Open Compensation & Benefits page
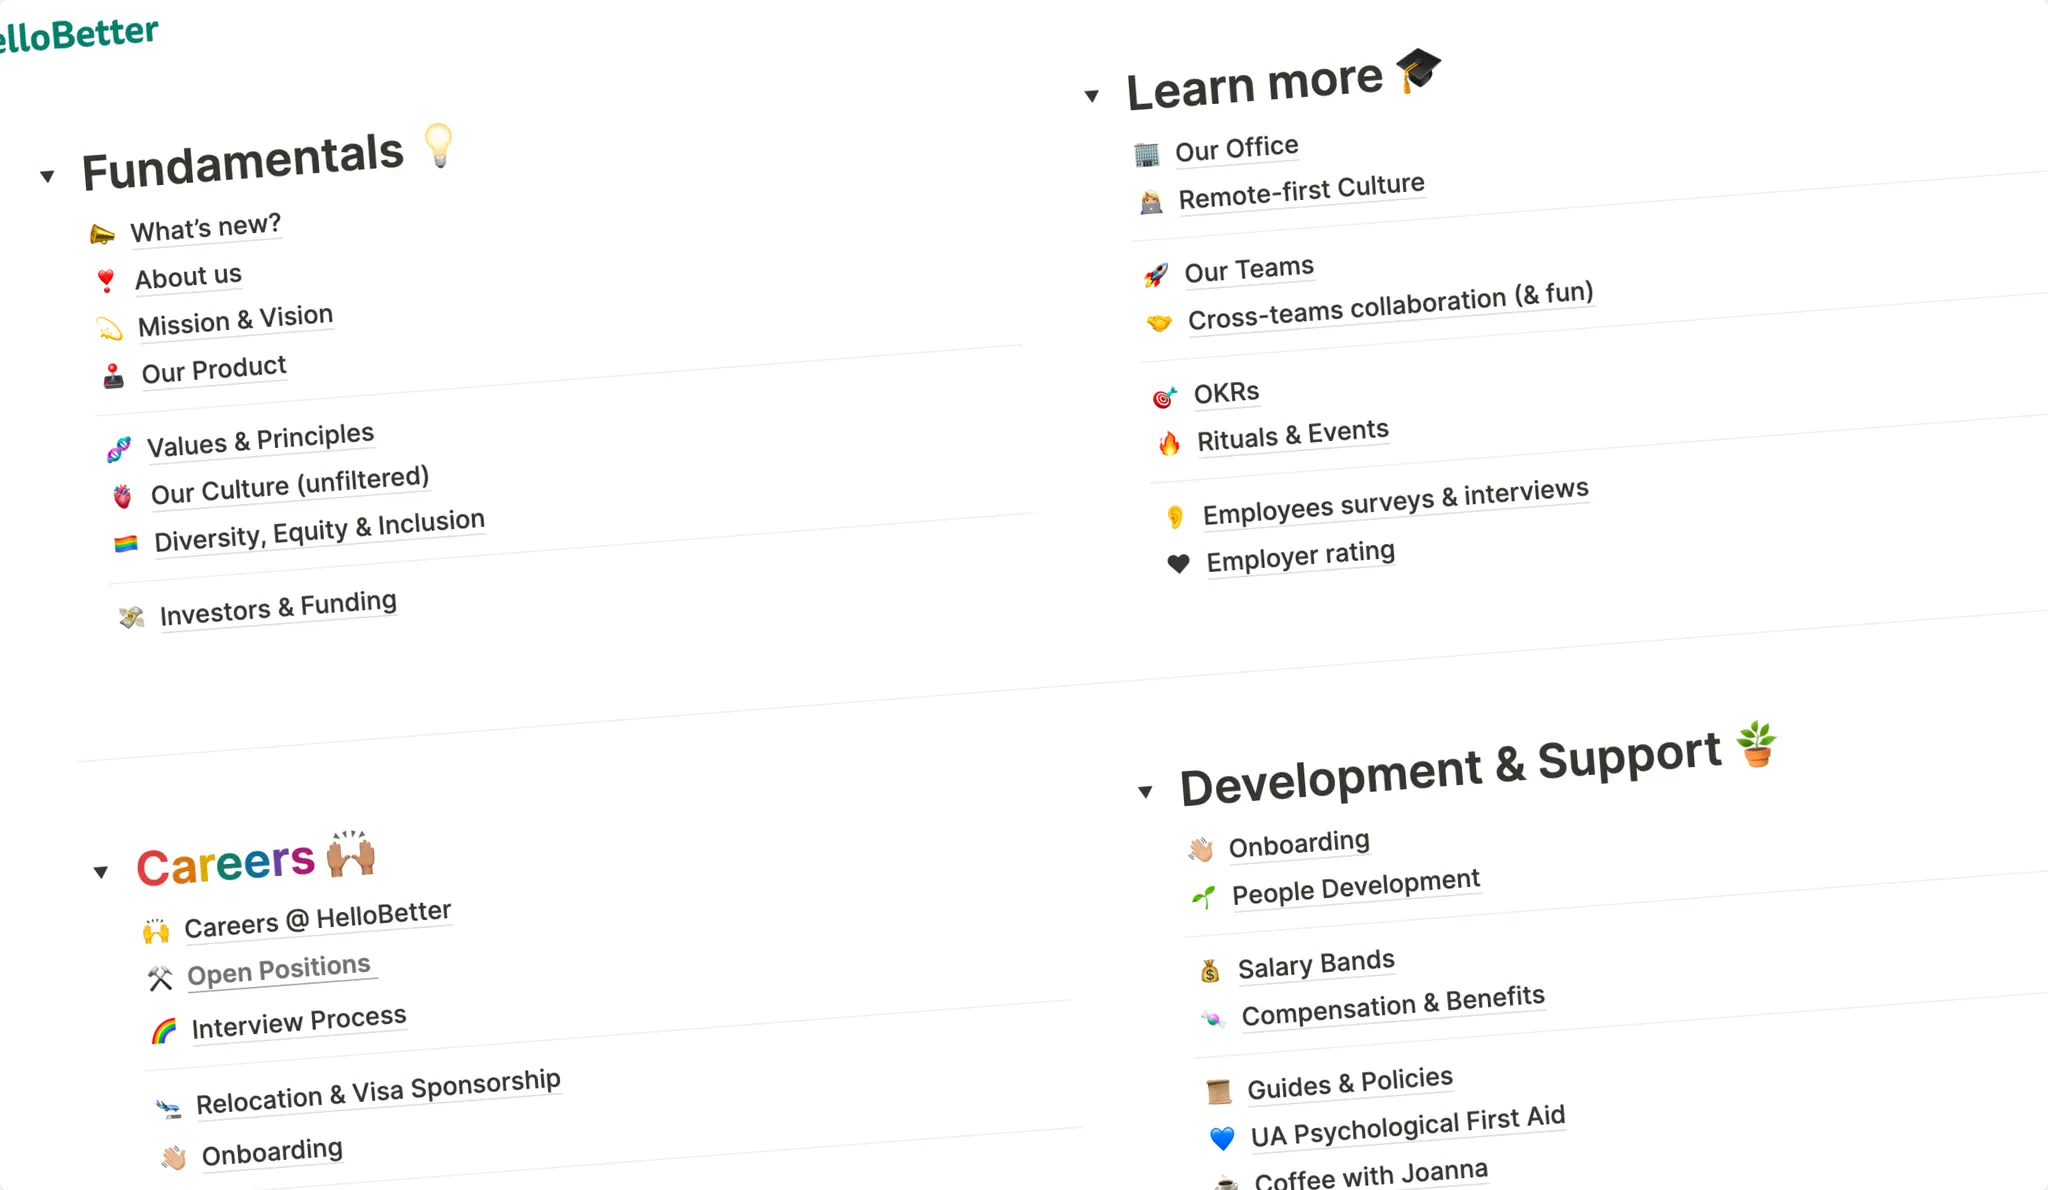The height and width of the screenshot is (1190, 2048). pos(1393,1006)
